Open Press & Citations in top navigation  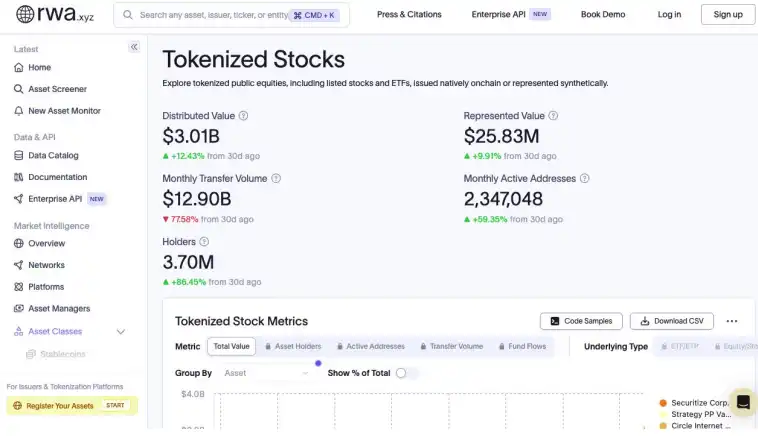pyautogui.click(x=409, y=15)
